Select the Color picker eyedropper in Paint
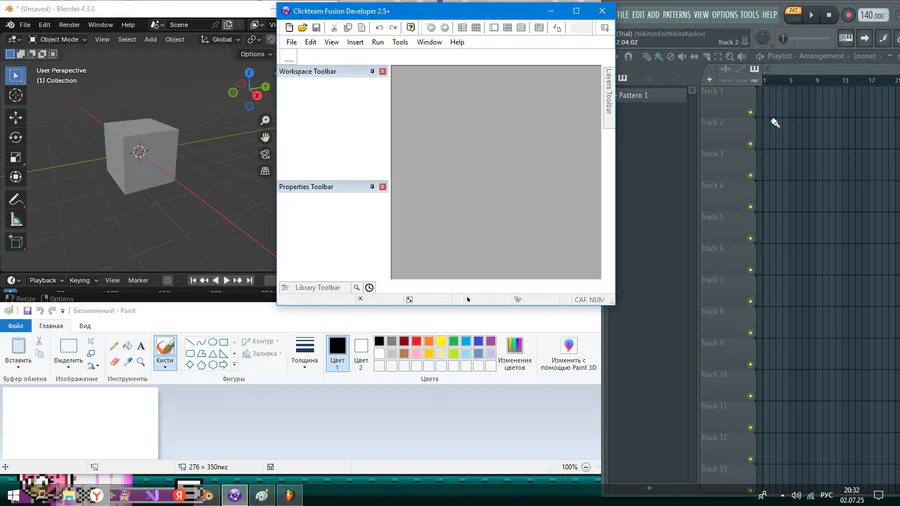 point(127,361)
